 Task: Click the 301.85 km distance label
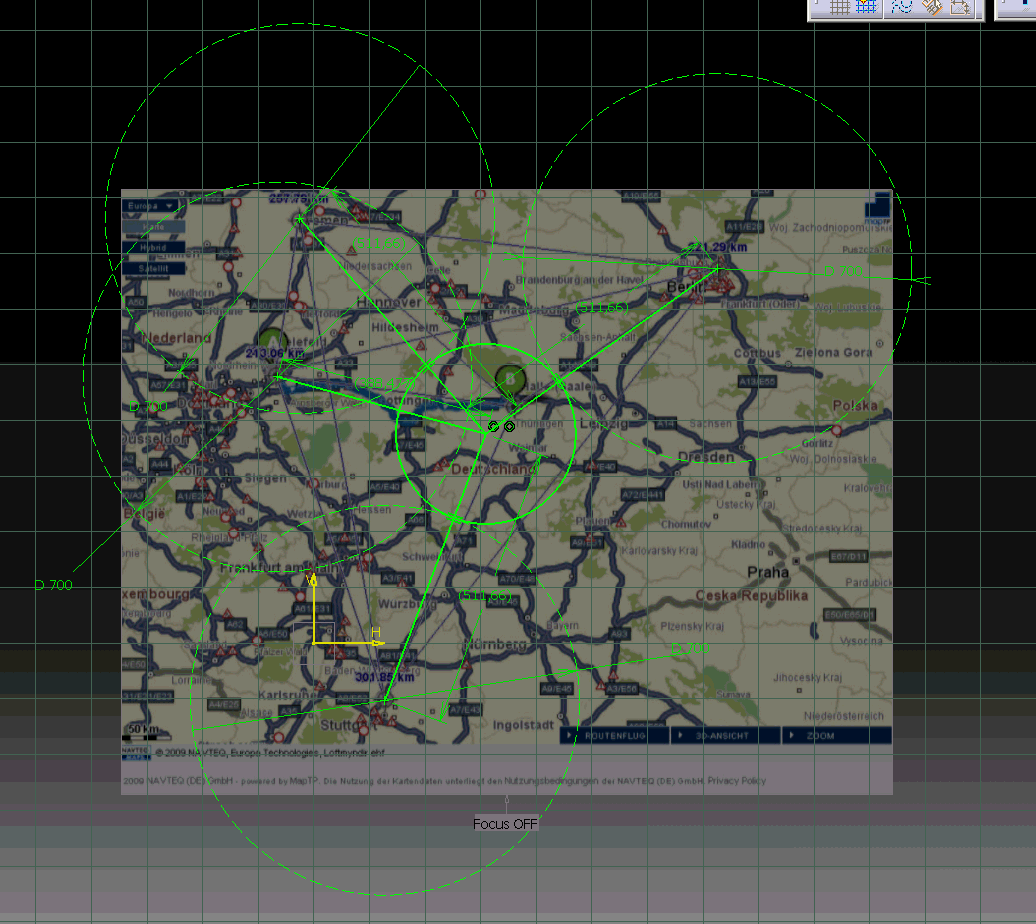(x=385, y=677)
